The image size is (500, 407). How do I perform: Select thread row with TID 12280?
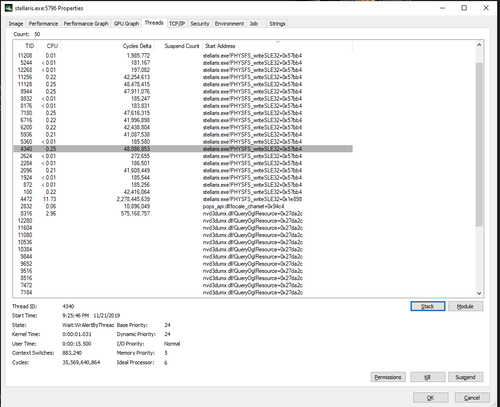[183, 221]
